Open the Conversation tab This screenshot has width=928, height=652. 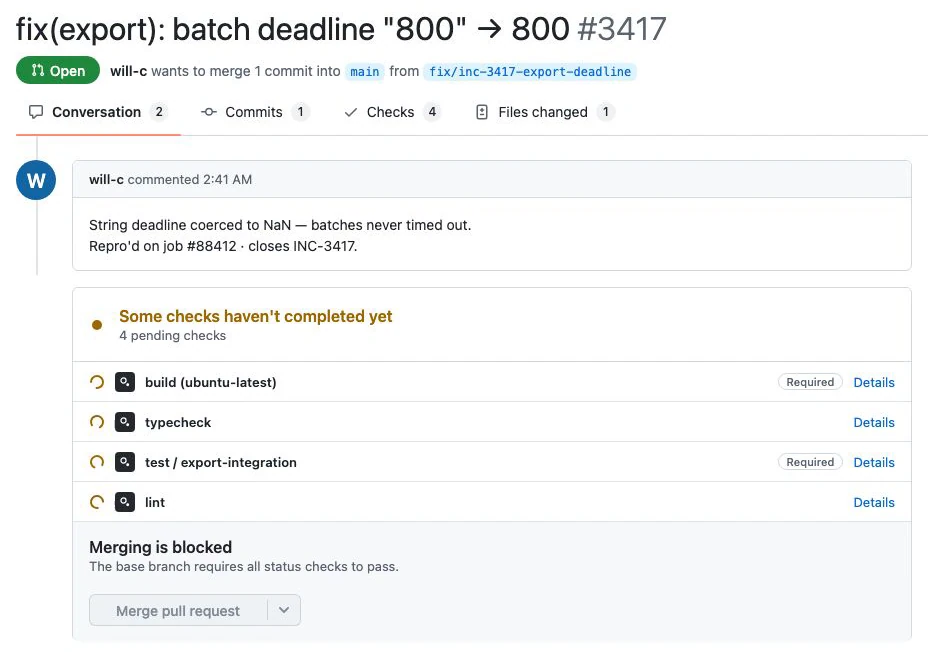click(98, 112)
